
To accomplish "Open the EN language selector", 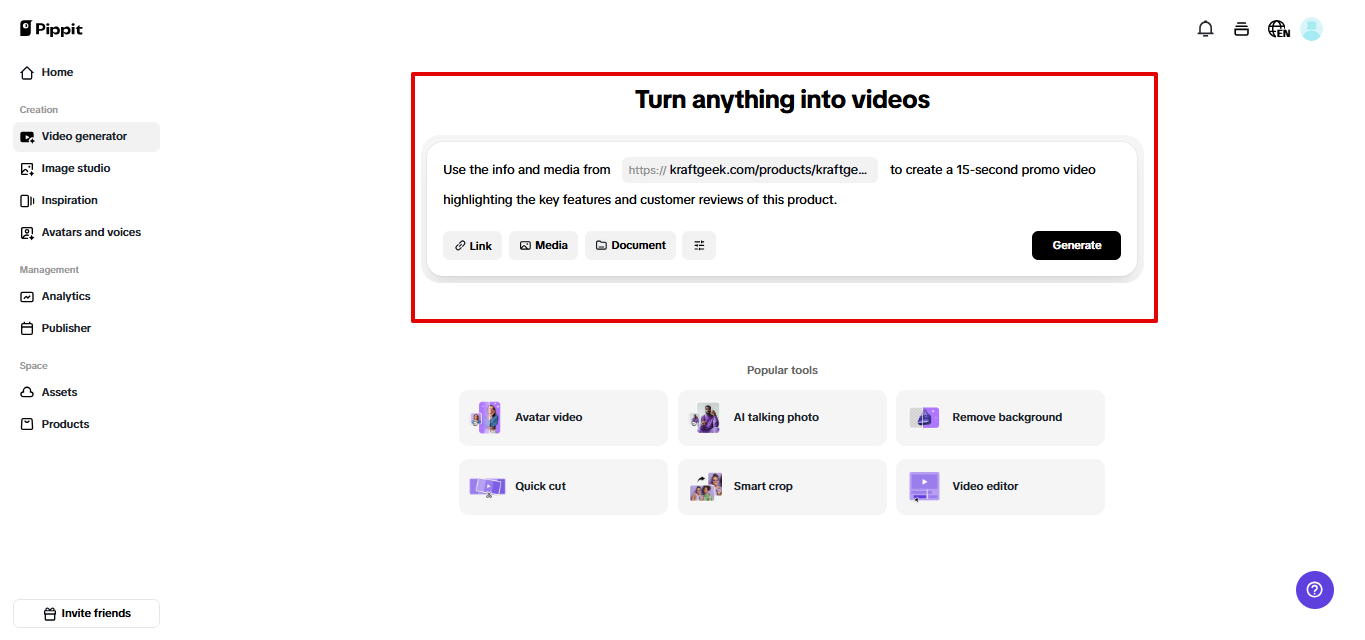I will tap(1277, 28).
